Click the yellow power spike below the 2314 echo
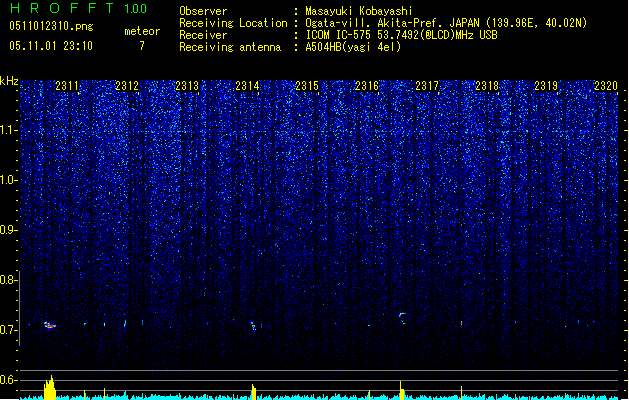 tap(254, 392)
